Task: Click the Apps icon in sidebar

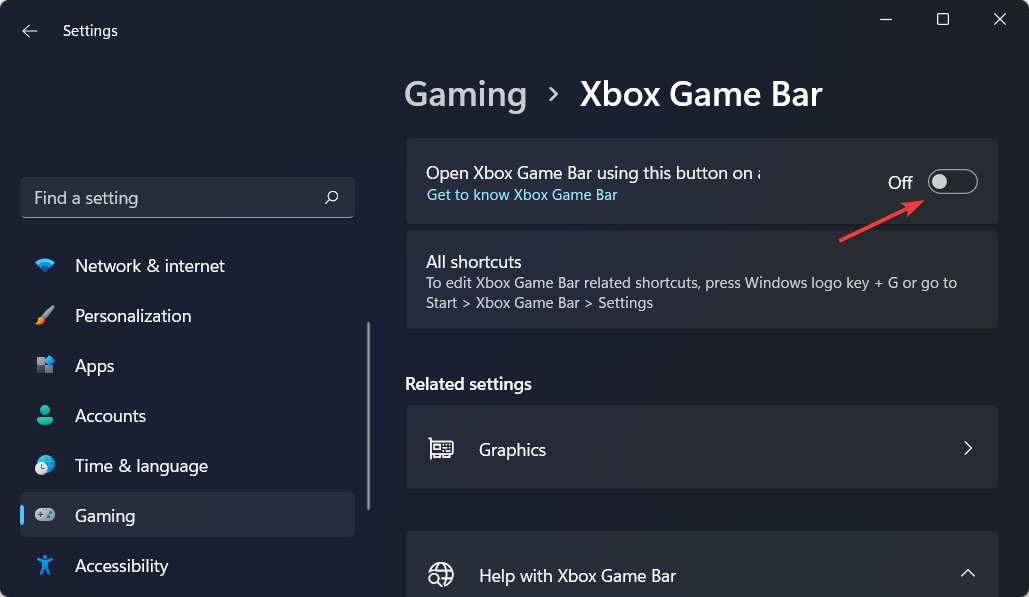Action: [45, 365]
